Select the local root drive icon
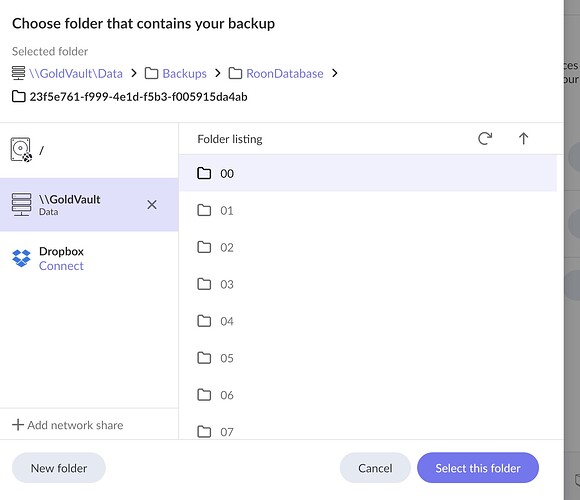580x500 pixels. (21, 150)
